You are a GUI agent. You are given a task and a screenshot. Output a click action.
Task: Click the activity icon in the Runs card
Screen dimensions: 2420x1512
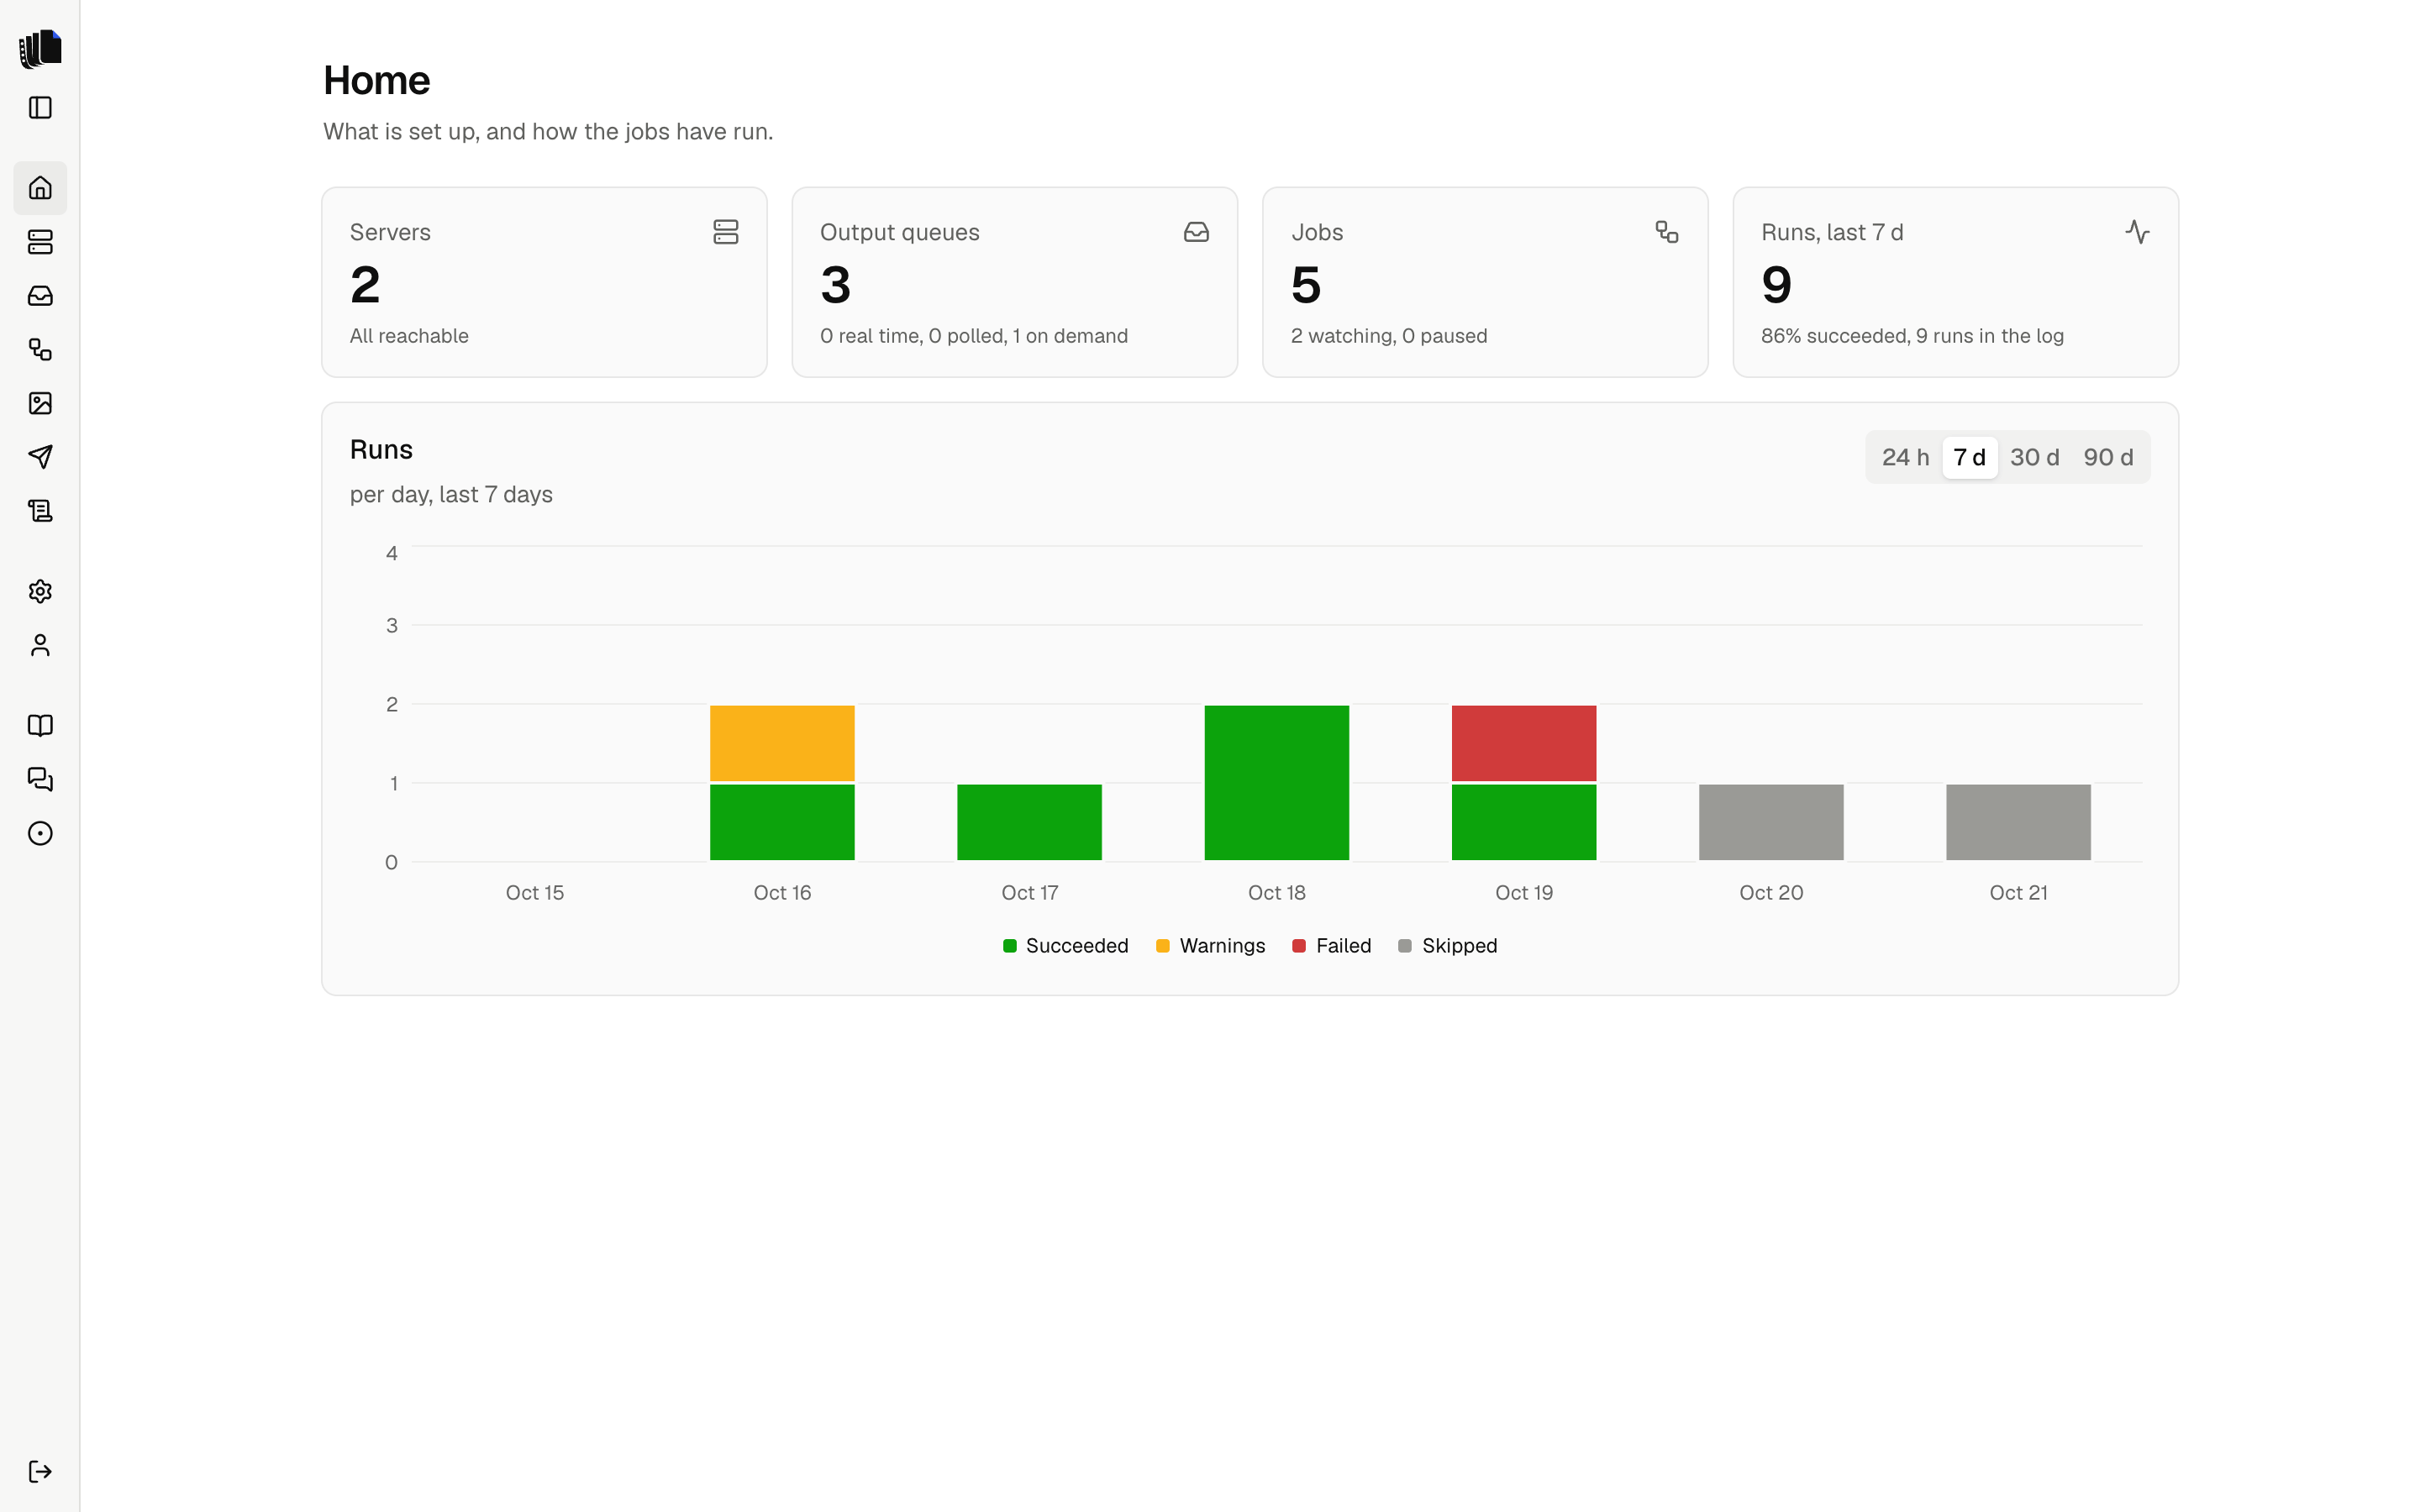(2137, 232)
